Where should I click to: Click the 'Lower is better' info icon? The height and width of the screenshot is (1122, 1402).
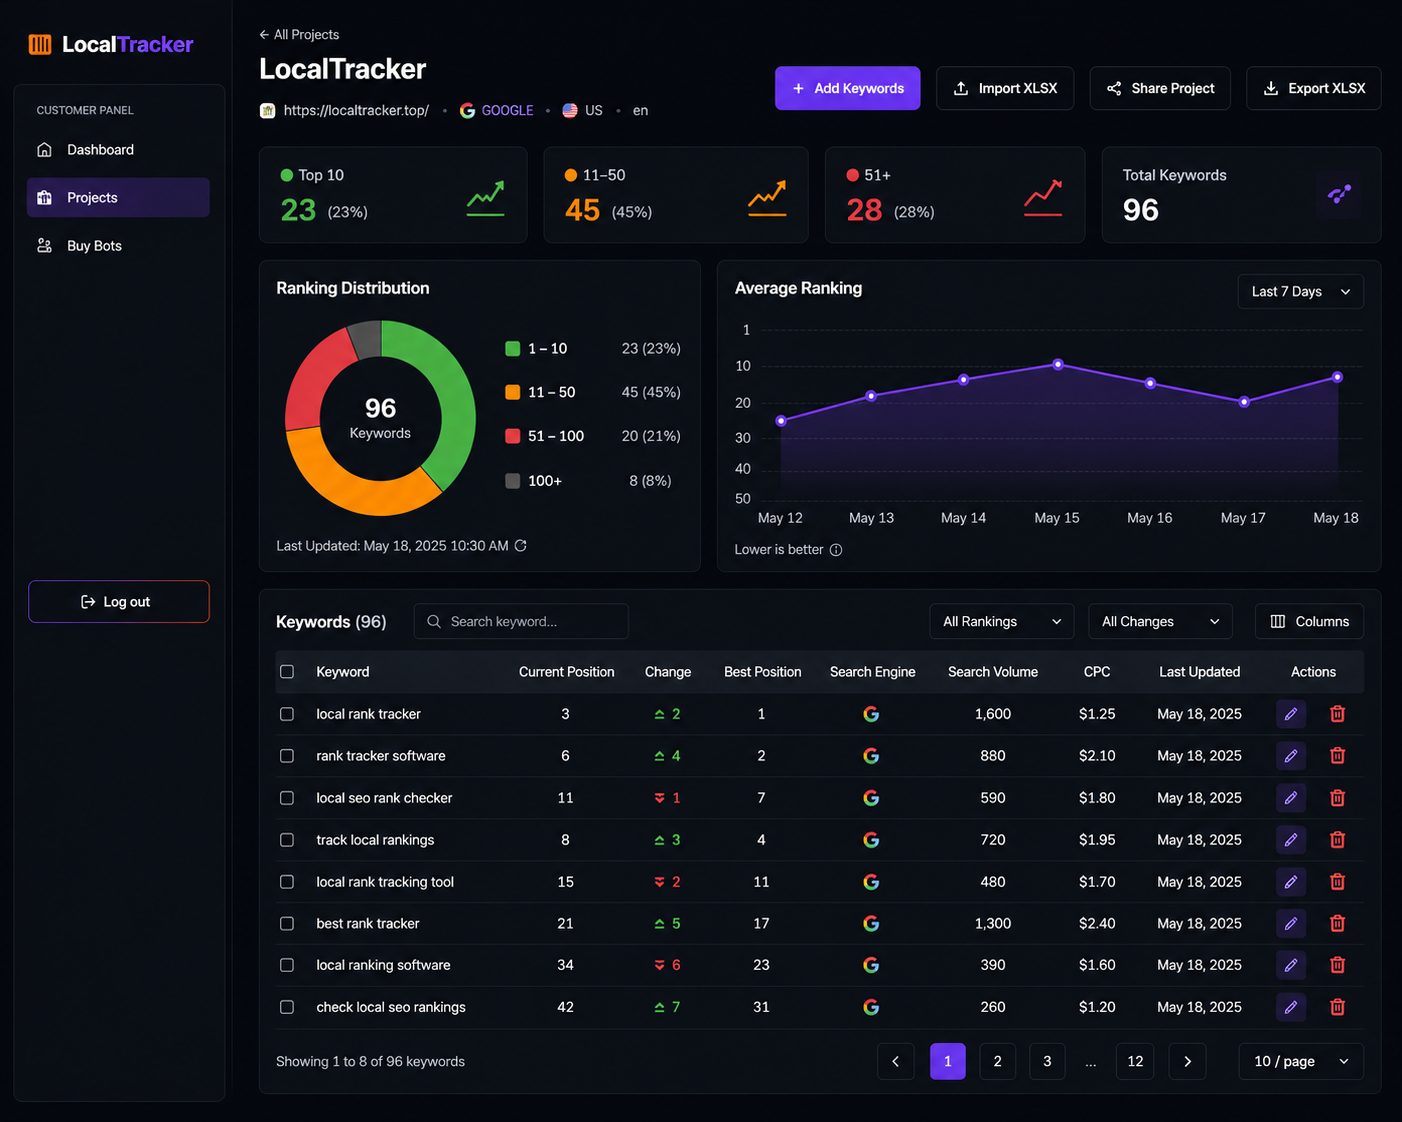click(x=836, y=550)
